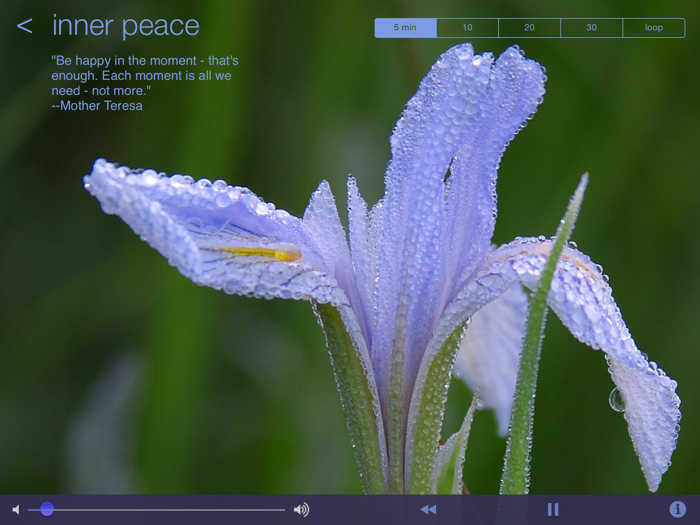Click the 'inner peace' title
This screenshot has width=700, height=525.
126,26
